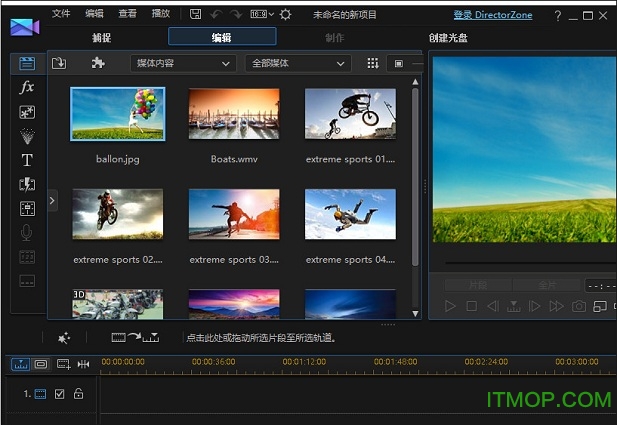Click the save project floppy disk icon
The image size is (617, 425).
[x=195, y=14]
